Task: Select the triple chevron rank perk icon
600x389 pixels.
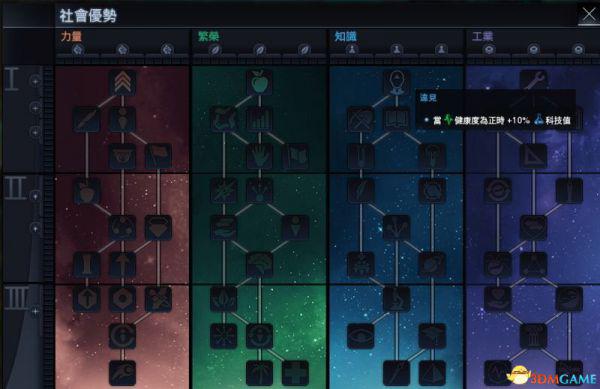Action: click(122, 83)
